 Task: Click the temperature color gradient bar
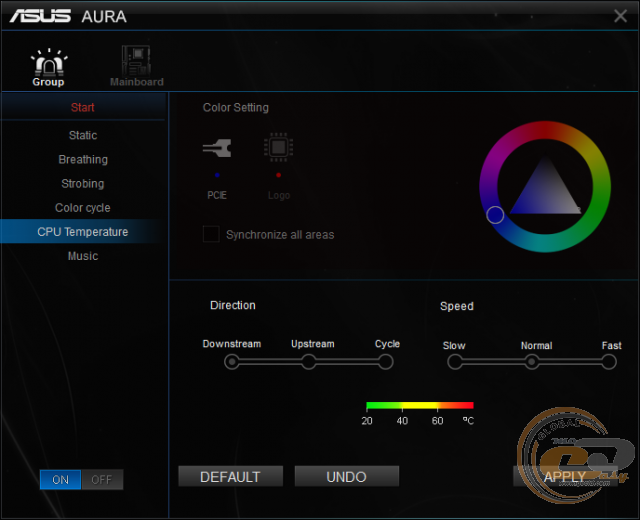pos(420,405)
